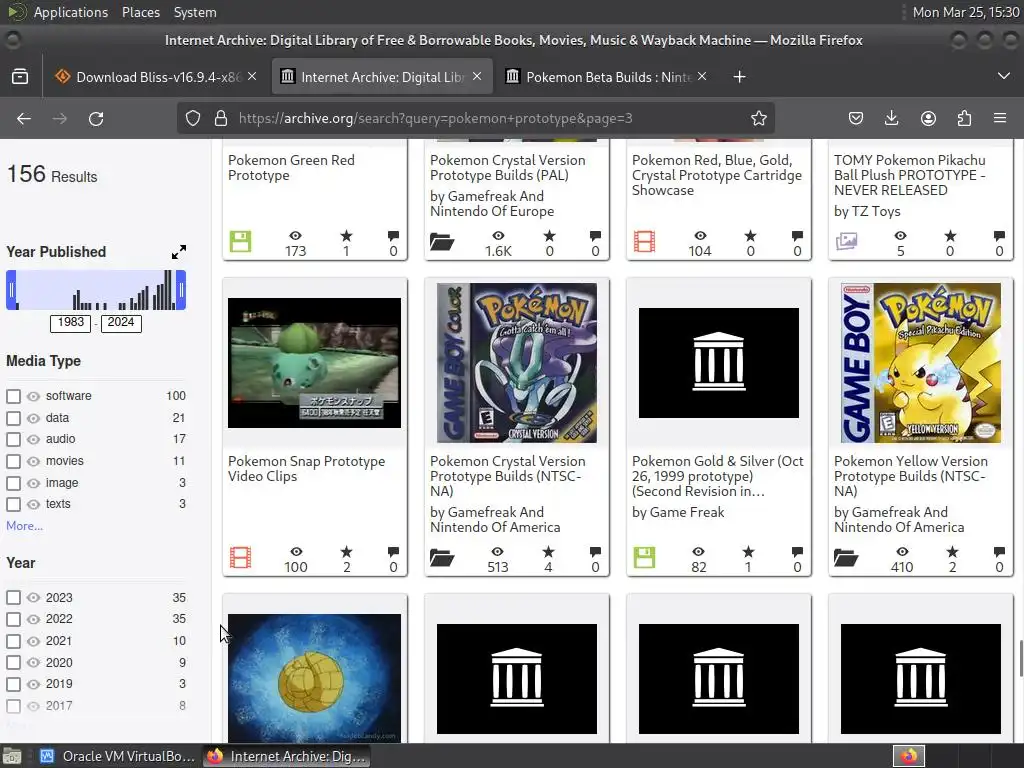Close the Internet Archive tab
The image size is (1024, 768).
pyautogui.click(x=477, y=76)
